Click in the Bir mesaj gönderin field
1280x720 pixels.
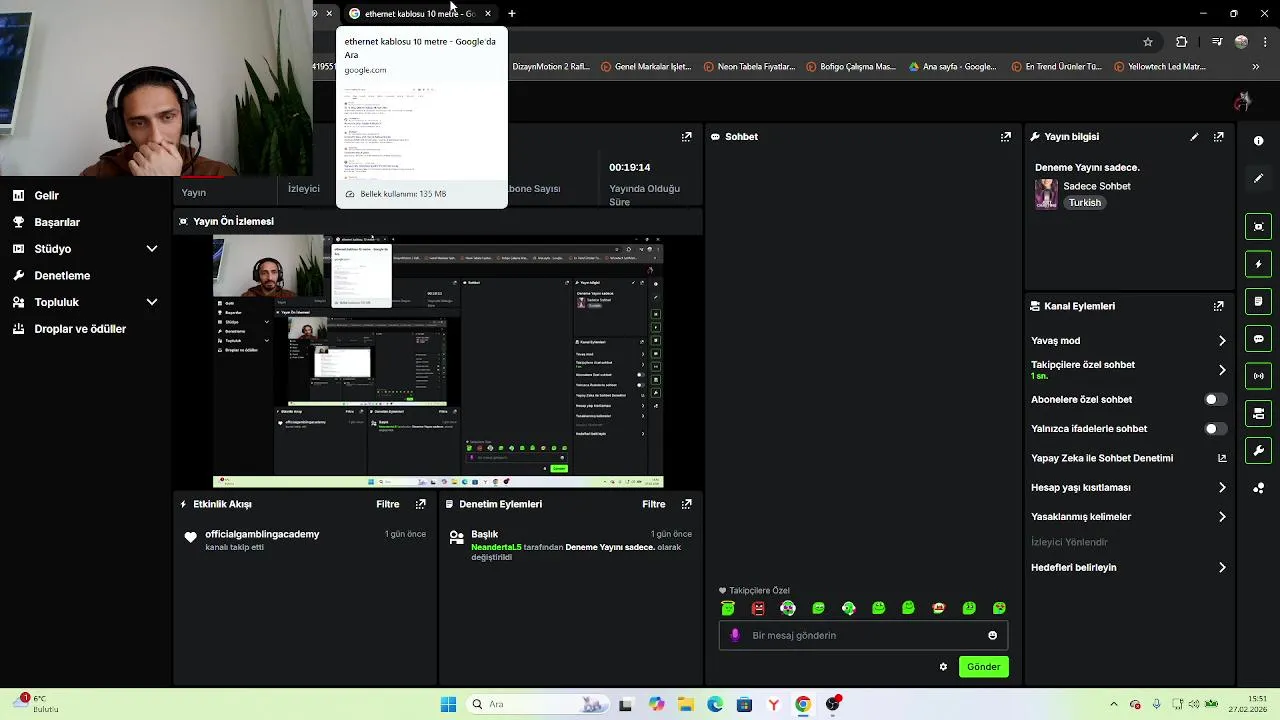[x=863, y=635]
